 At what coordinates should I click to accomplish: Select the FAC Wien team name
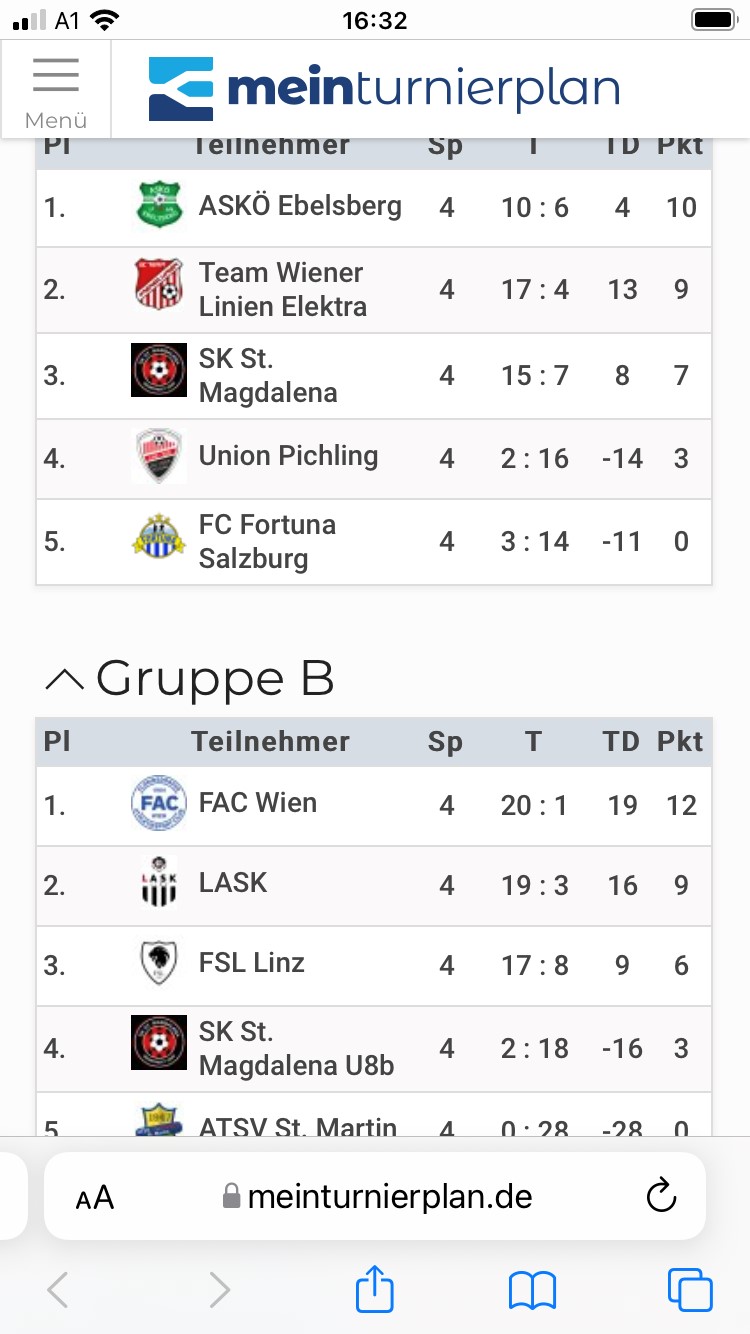(258, 803)
